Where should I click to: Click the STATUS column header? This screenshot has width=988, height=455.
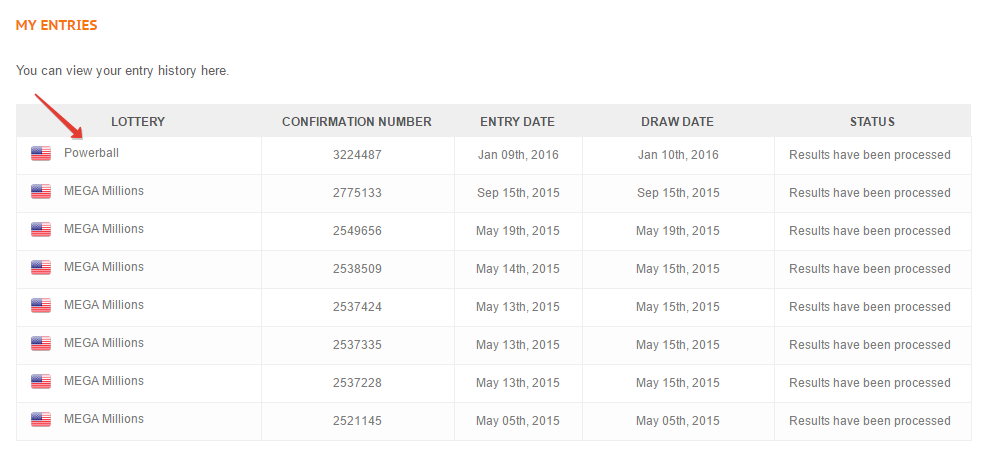pos(872,122)
